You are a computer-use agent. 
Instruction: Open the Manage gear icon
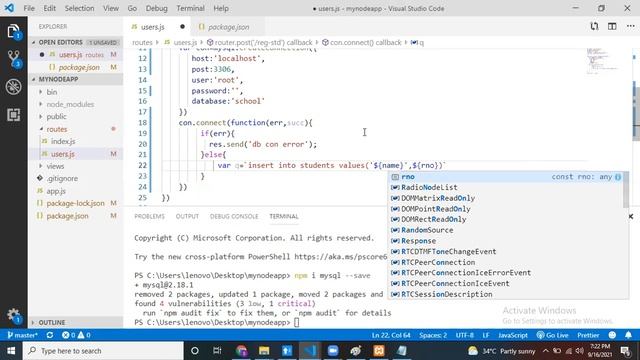13,315
